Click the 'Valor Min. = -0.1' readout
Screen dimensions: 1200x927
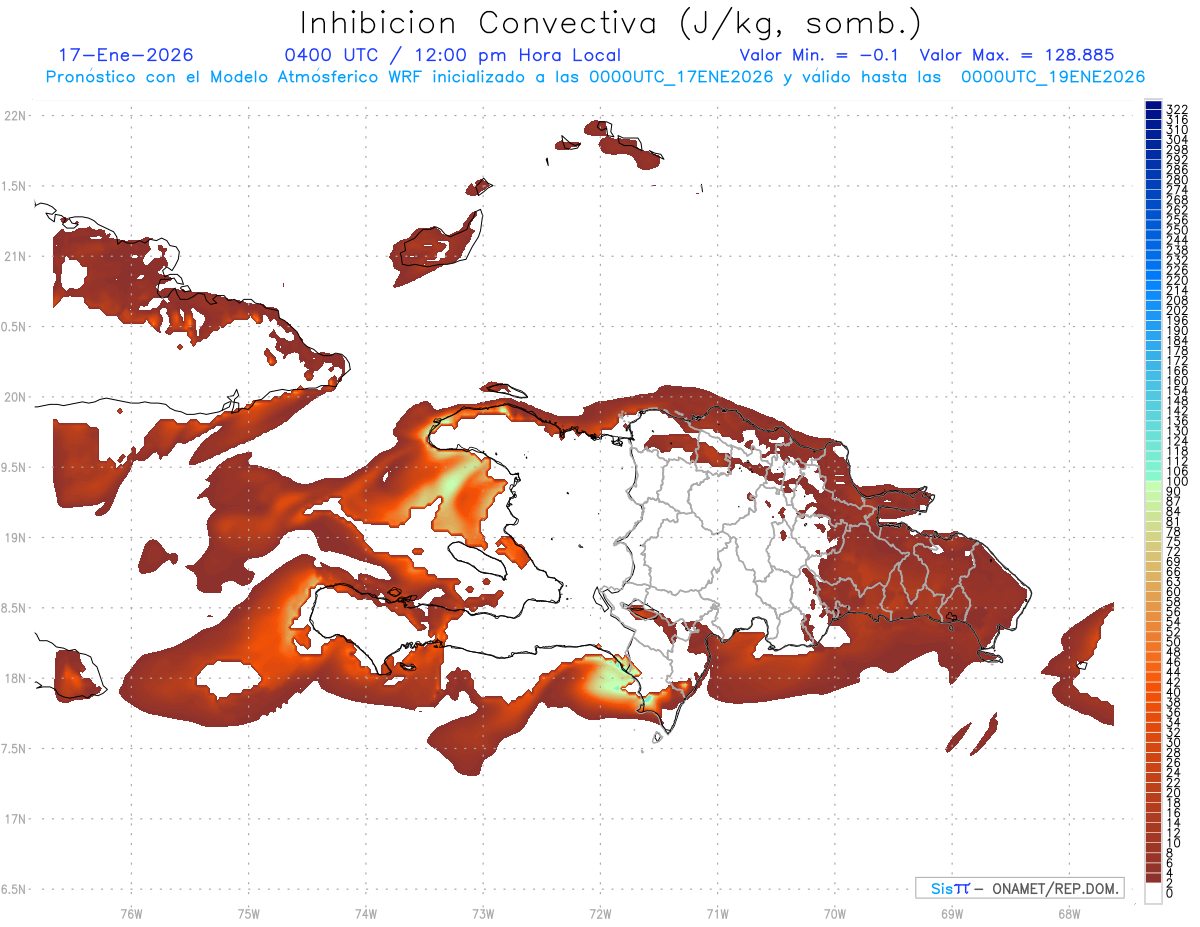click(x=820, y=55)
